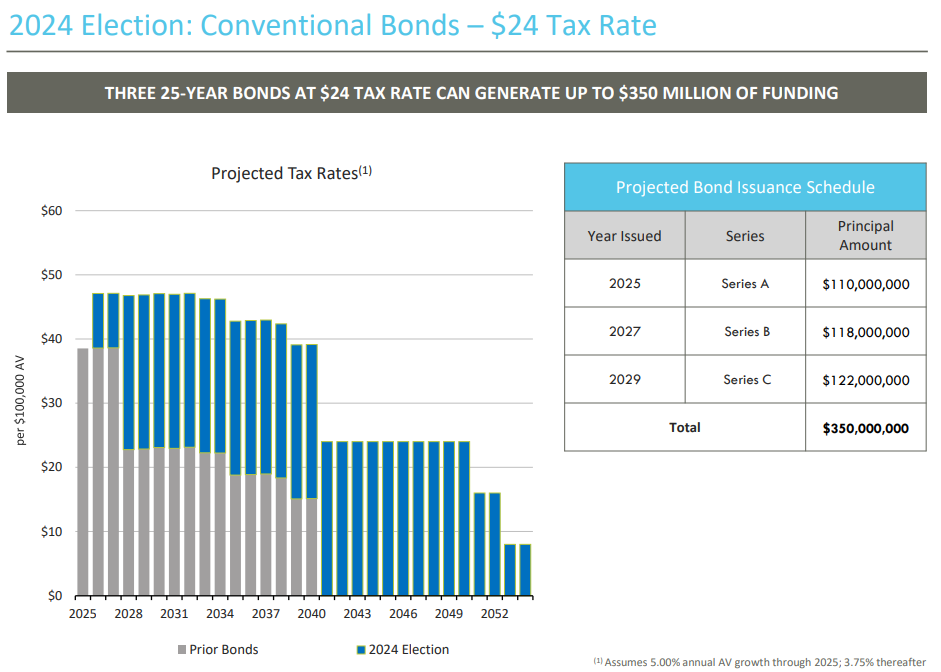The height and width of the screenshot is (672, 941).
Task: Click the $40 y-axis label
Action: (51, 339)
